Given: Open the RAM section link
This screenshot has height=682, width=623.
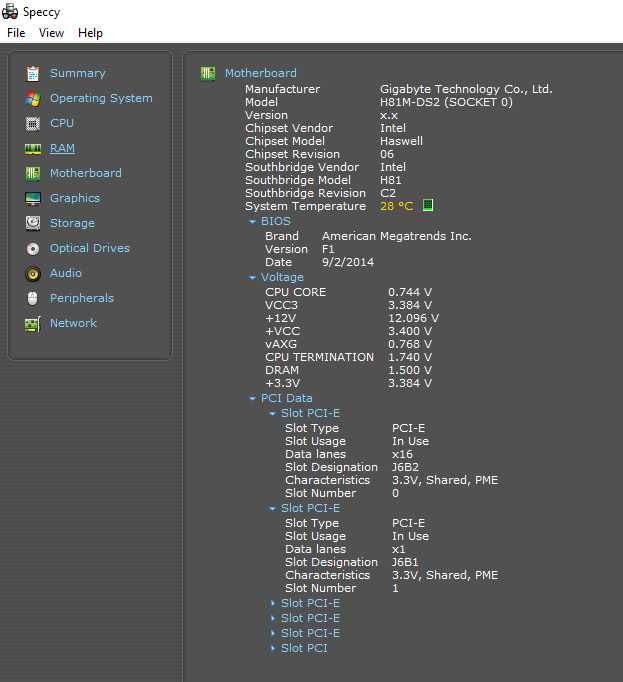Looking at the screenshot, I should point(62,148).
